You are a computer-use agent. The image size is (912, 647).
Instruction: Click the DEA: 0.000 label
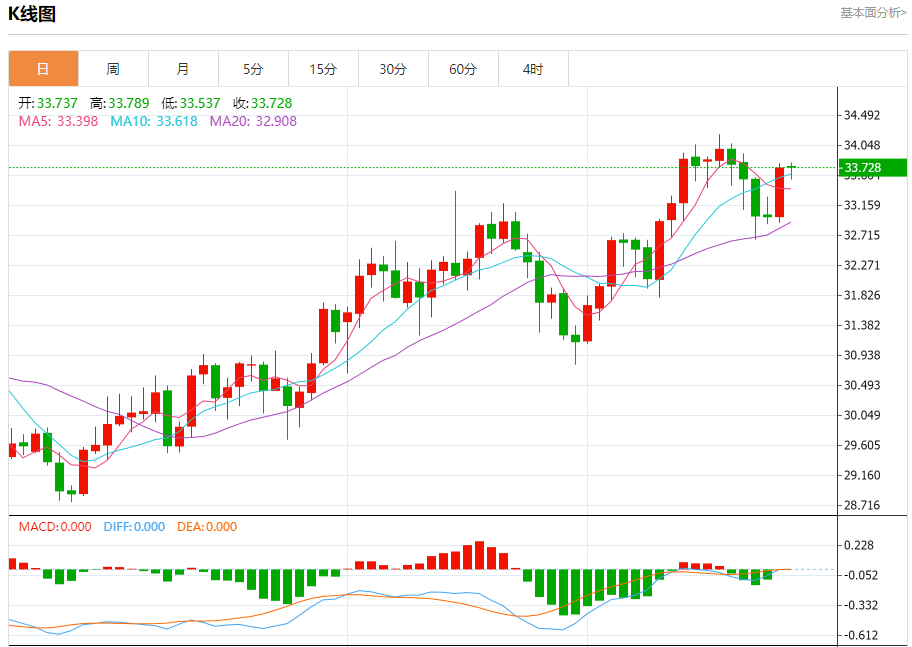pyautogui.click(x=207, y=527)
